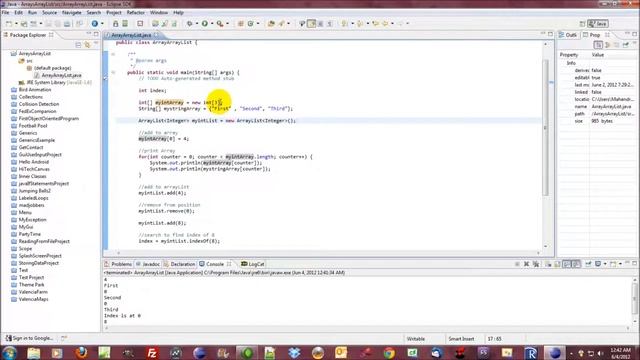Click the Back navigation arrow icon
This screenshot has width=640, height=360.
click(x=385, y=24)
